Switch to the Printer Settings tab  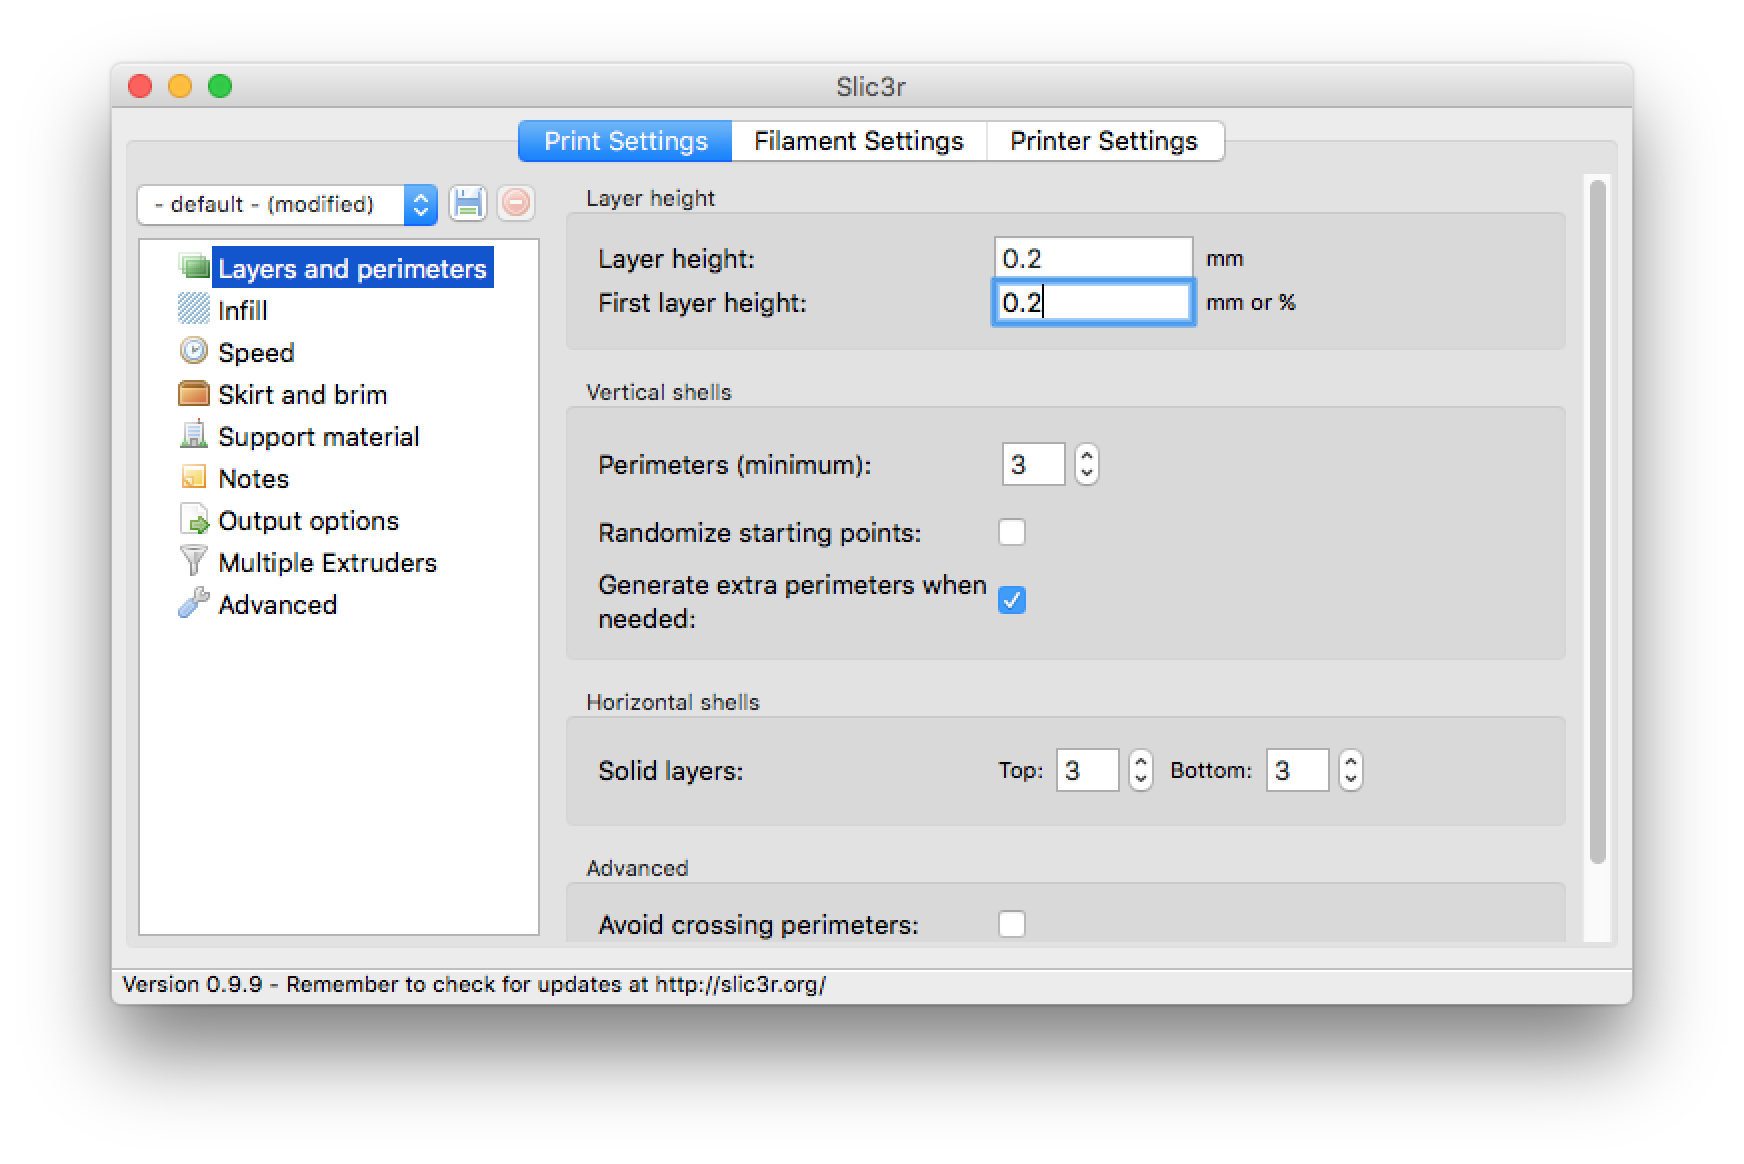point(1103,141)
